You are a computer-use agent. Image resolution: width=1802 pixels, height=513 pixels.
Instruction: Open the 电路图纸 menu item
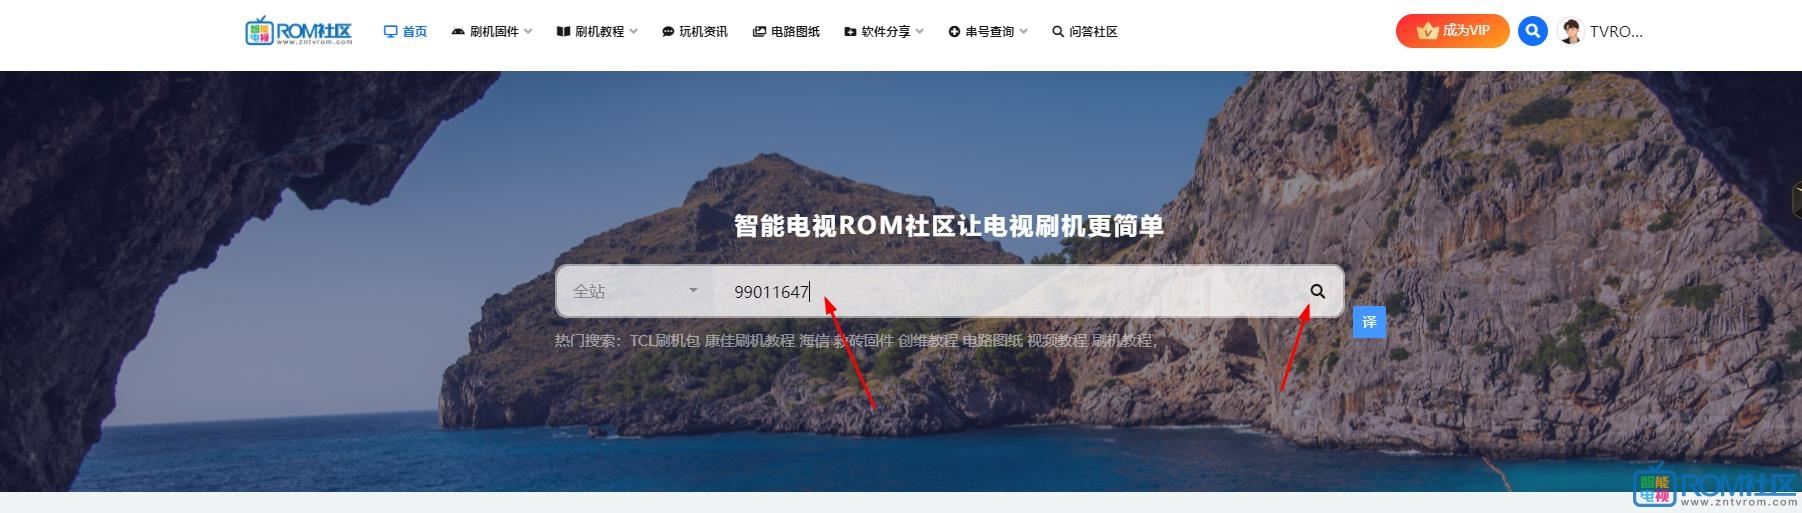point(786,32)
